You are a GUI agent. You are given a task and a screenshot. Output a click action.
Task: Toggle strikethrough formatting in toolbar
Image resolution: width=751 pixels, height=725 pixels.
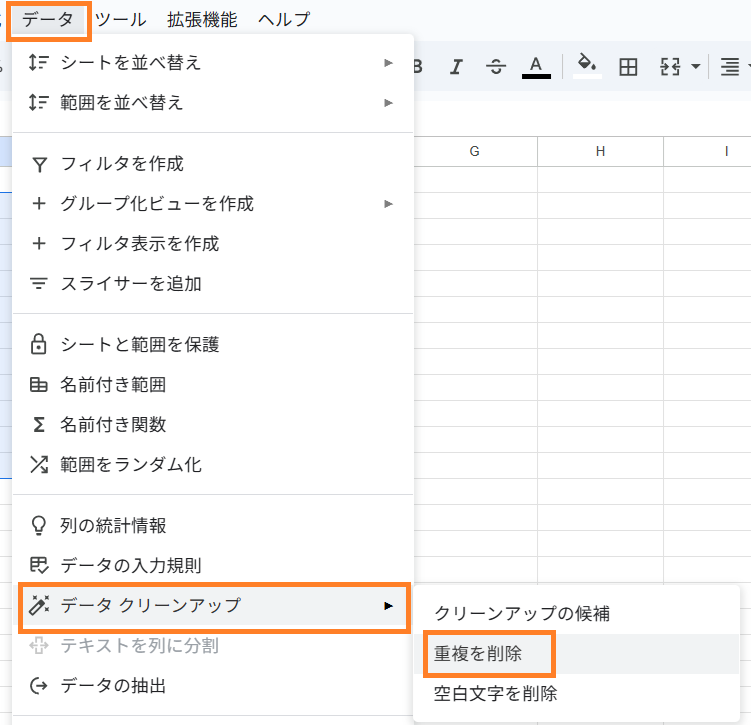pos(496,67)
